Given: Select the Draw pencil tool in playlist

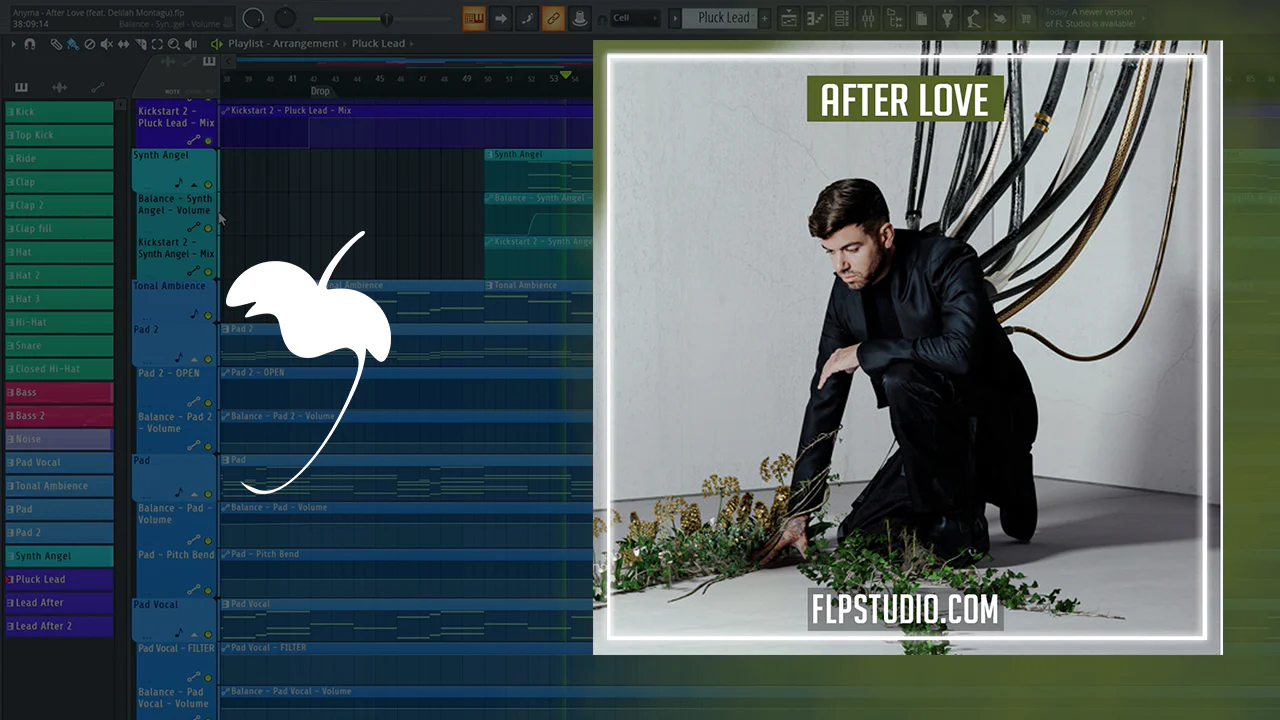Looking at the screenshot, I should (56, 44).
